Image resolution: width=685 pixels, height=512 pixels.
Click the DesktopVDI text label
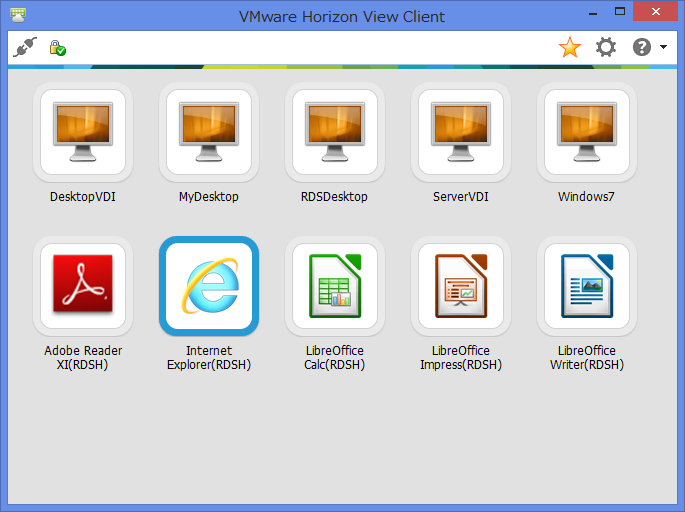tap(83, 197)
